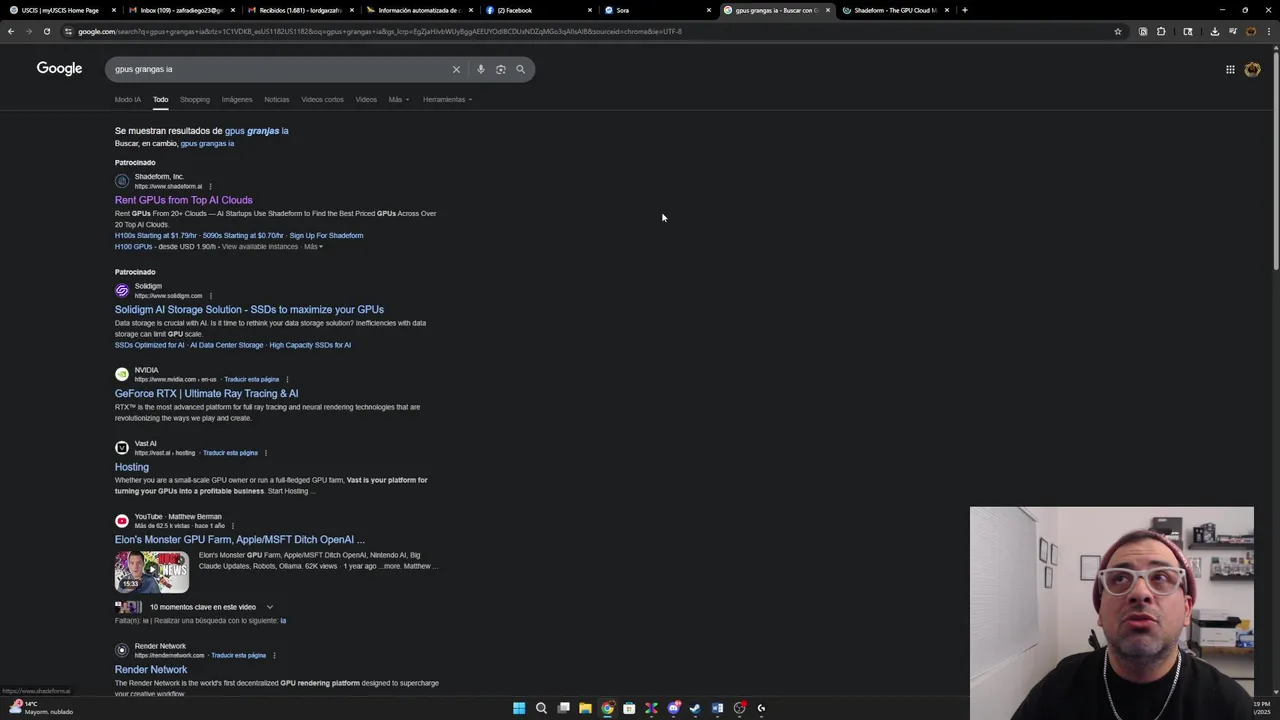1280x720 pixels.
Task: Open Discord from the taskbar
Action: point(673,708)
